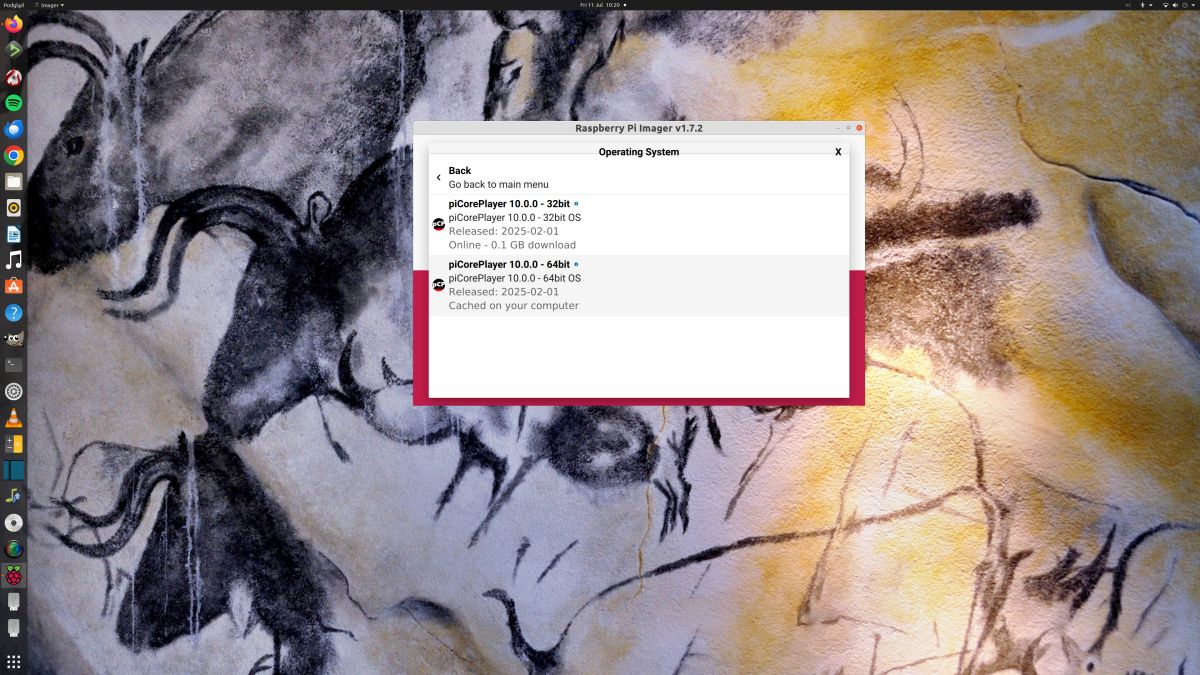The height and width of the screenshot is (675, 1200).
Task: Open Ubuntu Software from the dock
Action: [14, 286]
